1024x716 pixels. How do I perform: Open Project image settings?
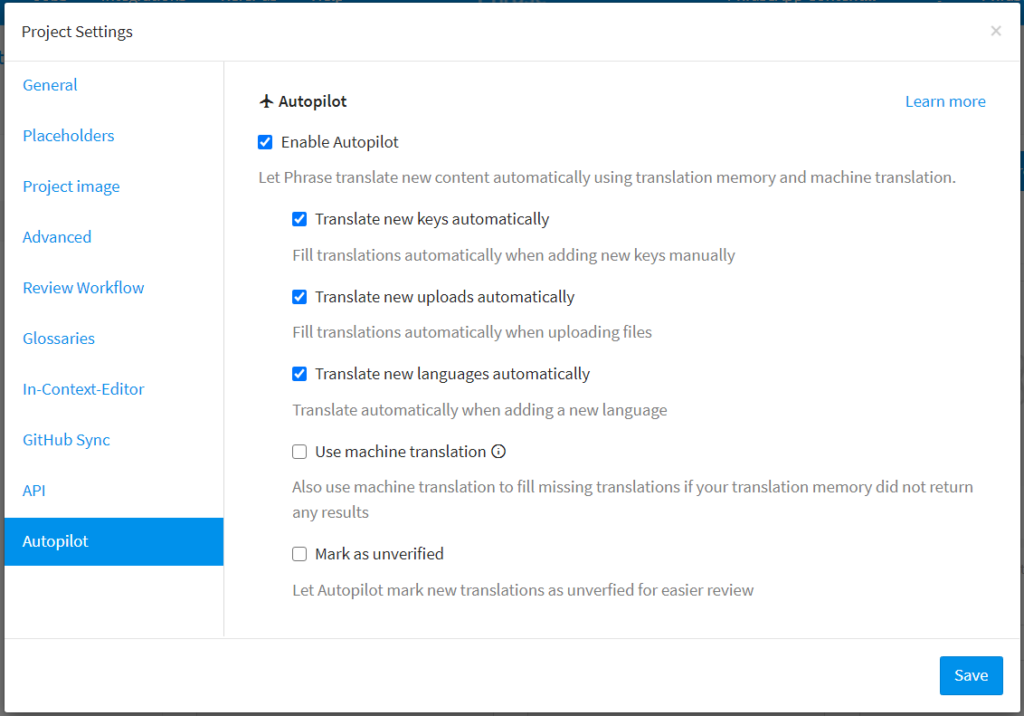71,187
